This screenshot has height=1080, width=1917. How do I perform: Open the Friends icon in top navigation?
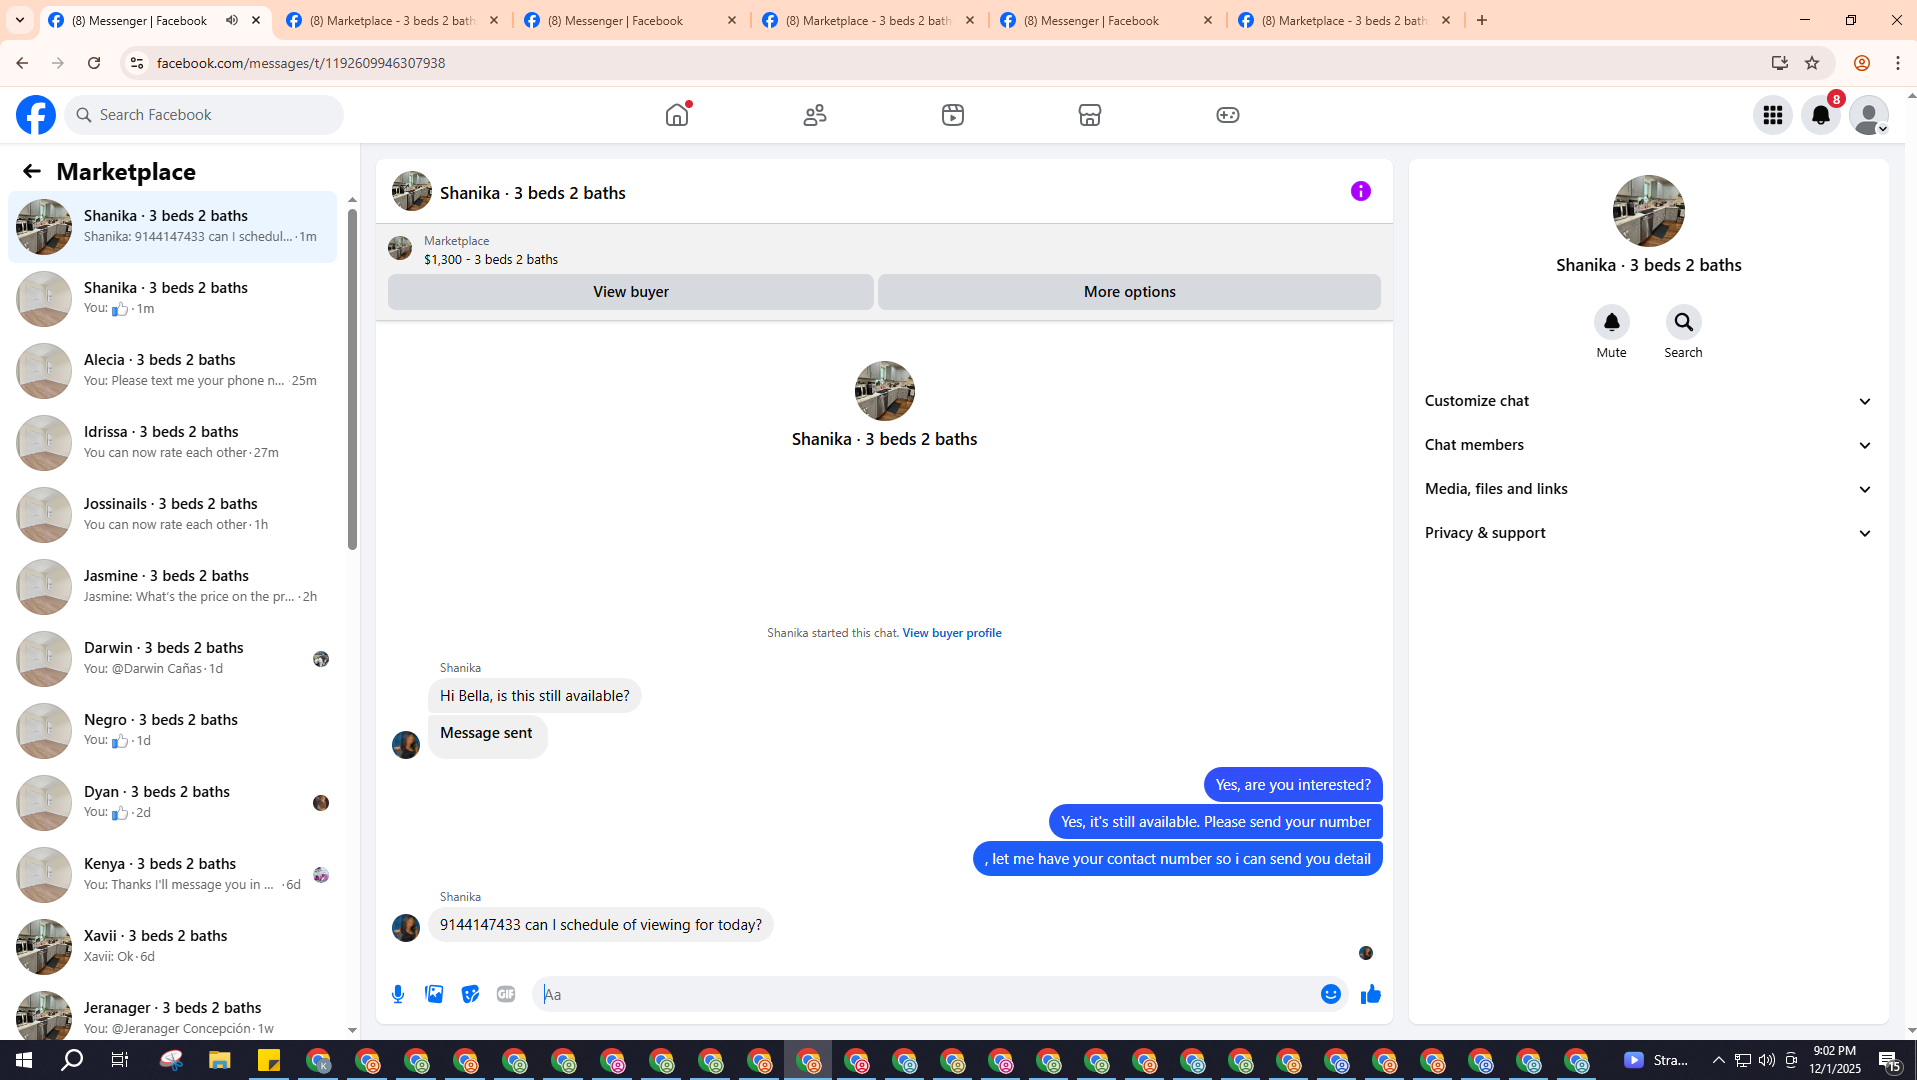815,115
